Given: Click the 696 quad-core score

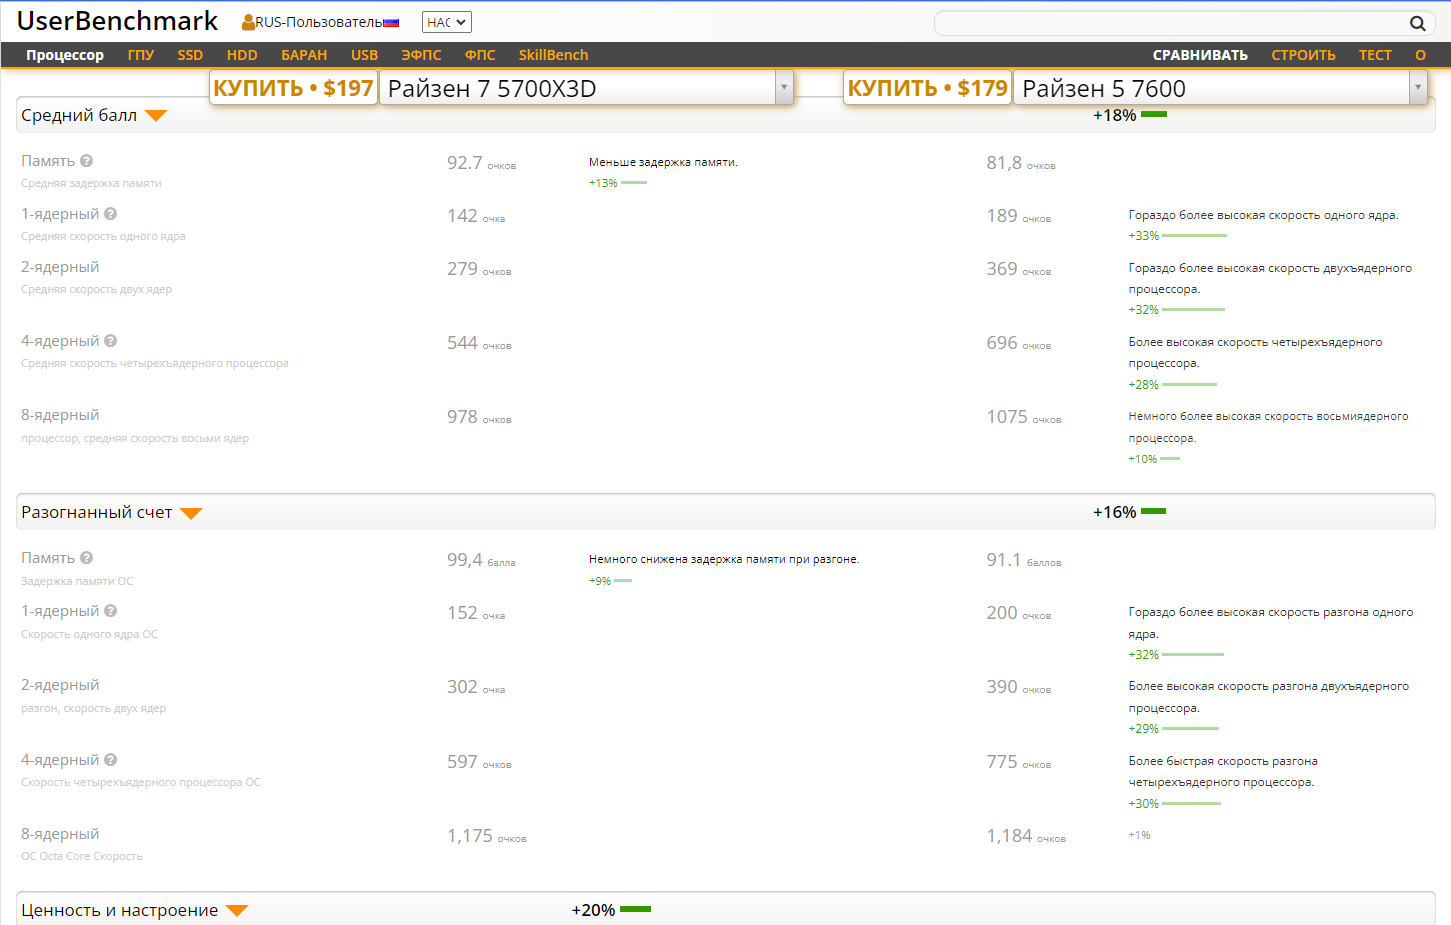Looking at the screenshot, I should pos(1002,343).
